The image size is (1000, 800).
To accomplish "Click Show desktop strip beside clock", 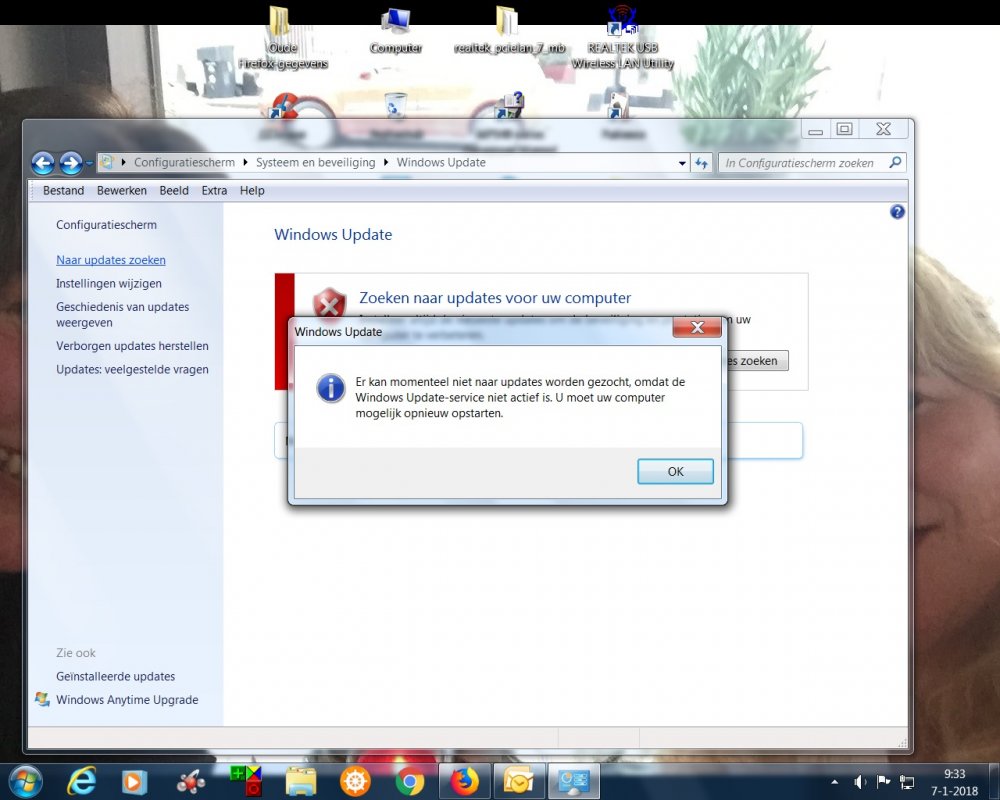I will 994,781.
